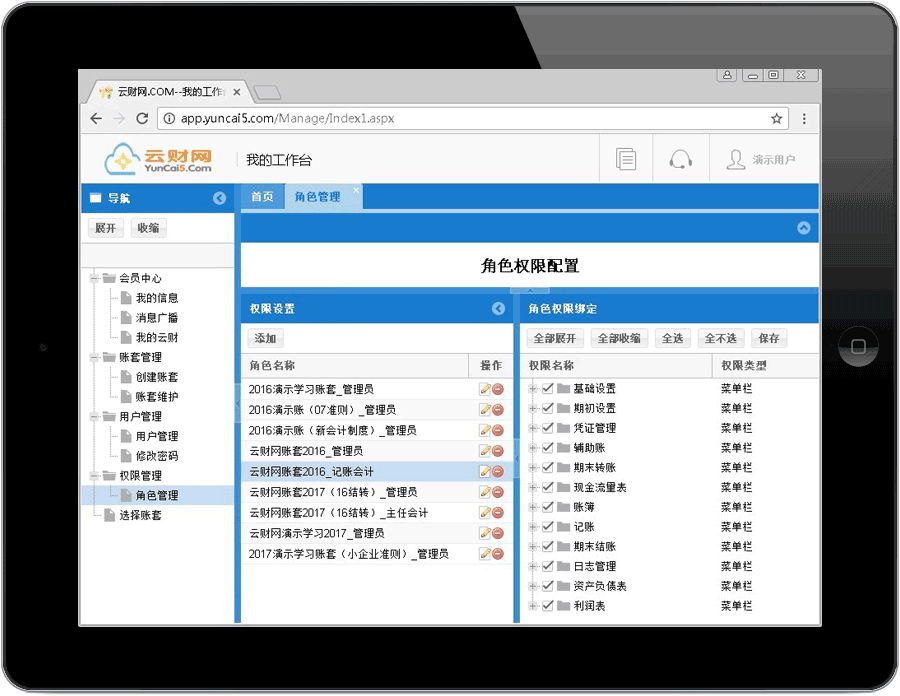Switch to the 首页 tab
Screen dimensions: 900x696
tap(262, 197)
